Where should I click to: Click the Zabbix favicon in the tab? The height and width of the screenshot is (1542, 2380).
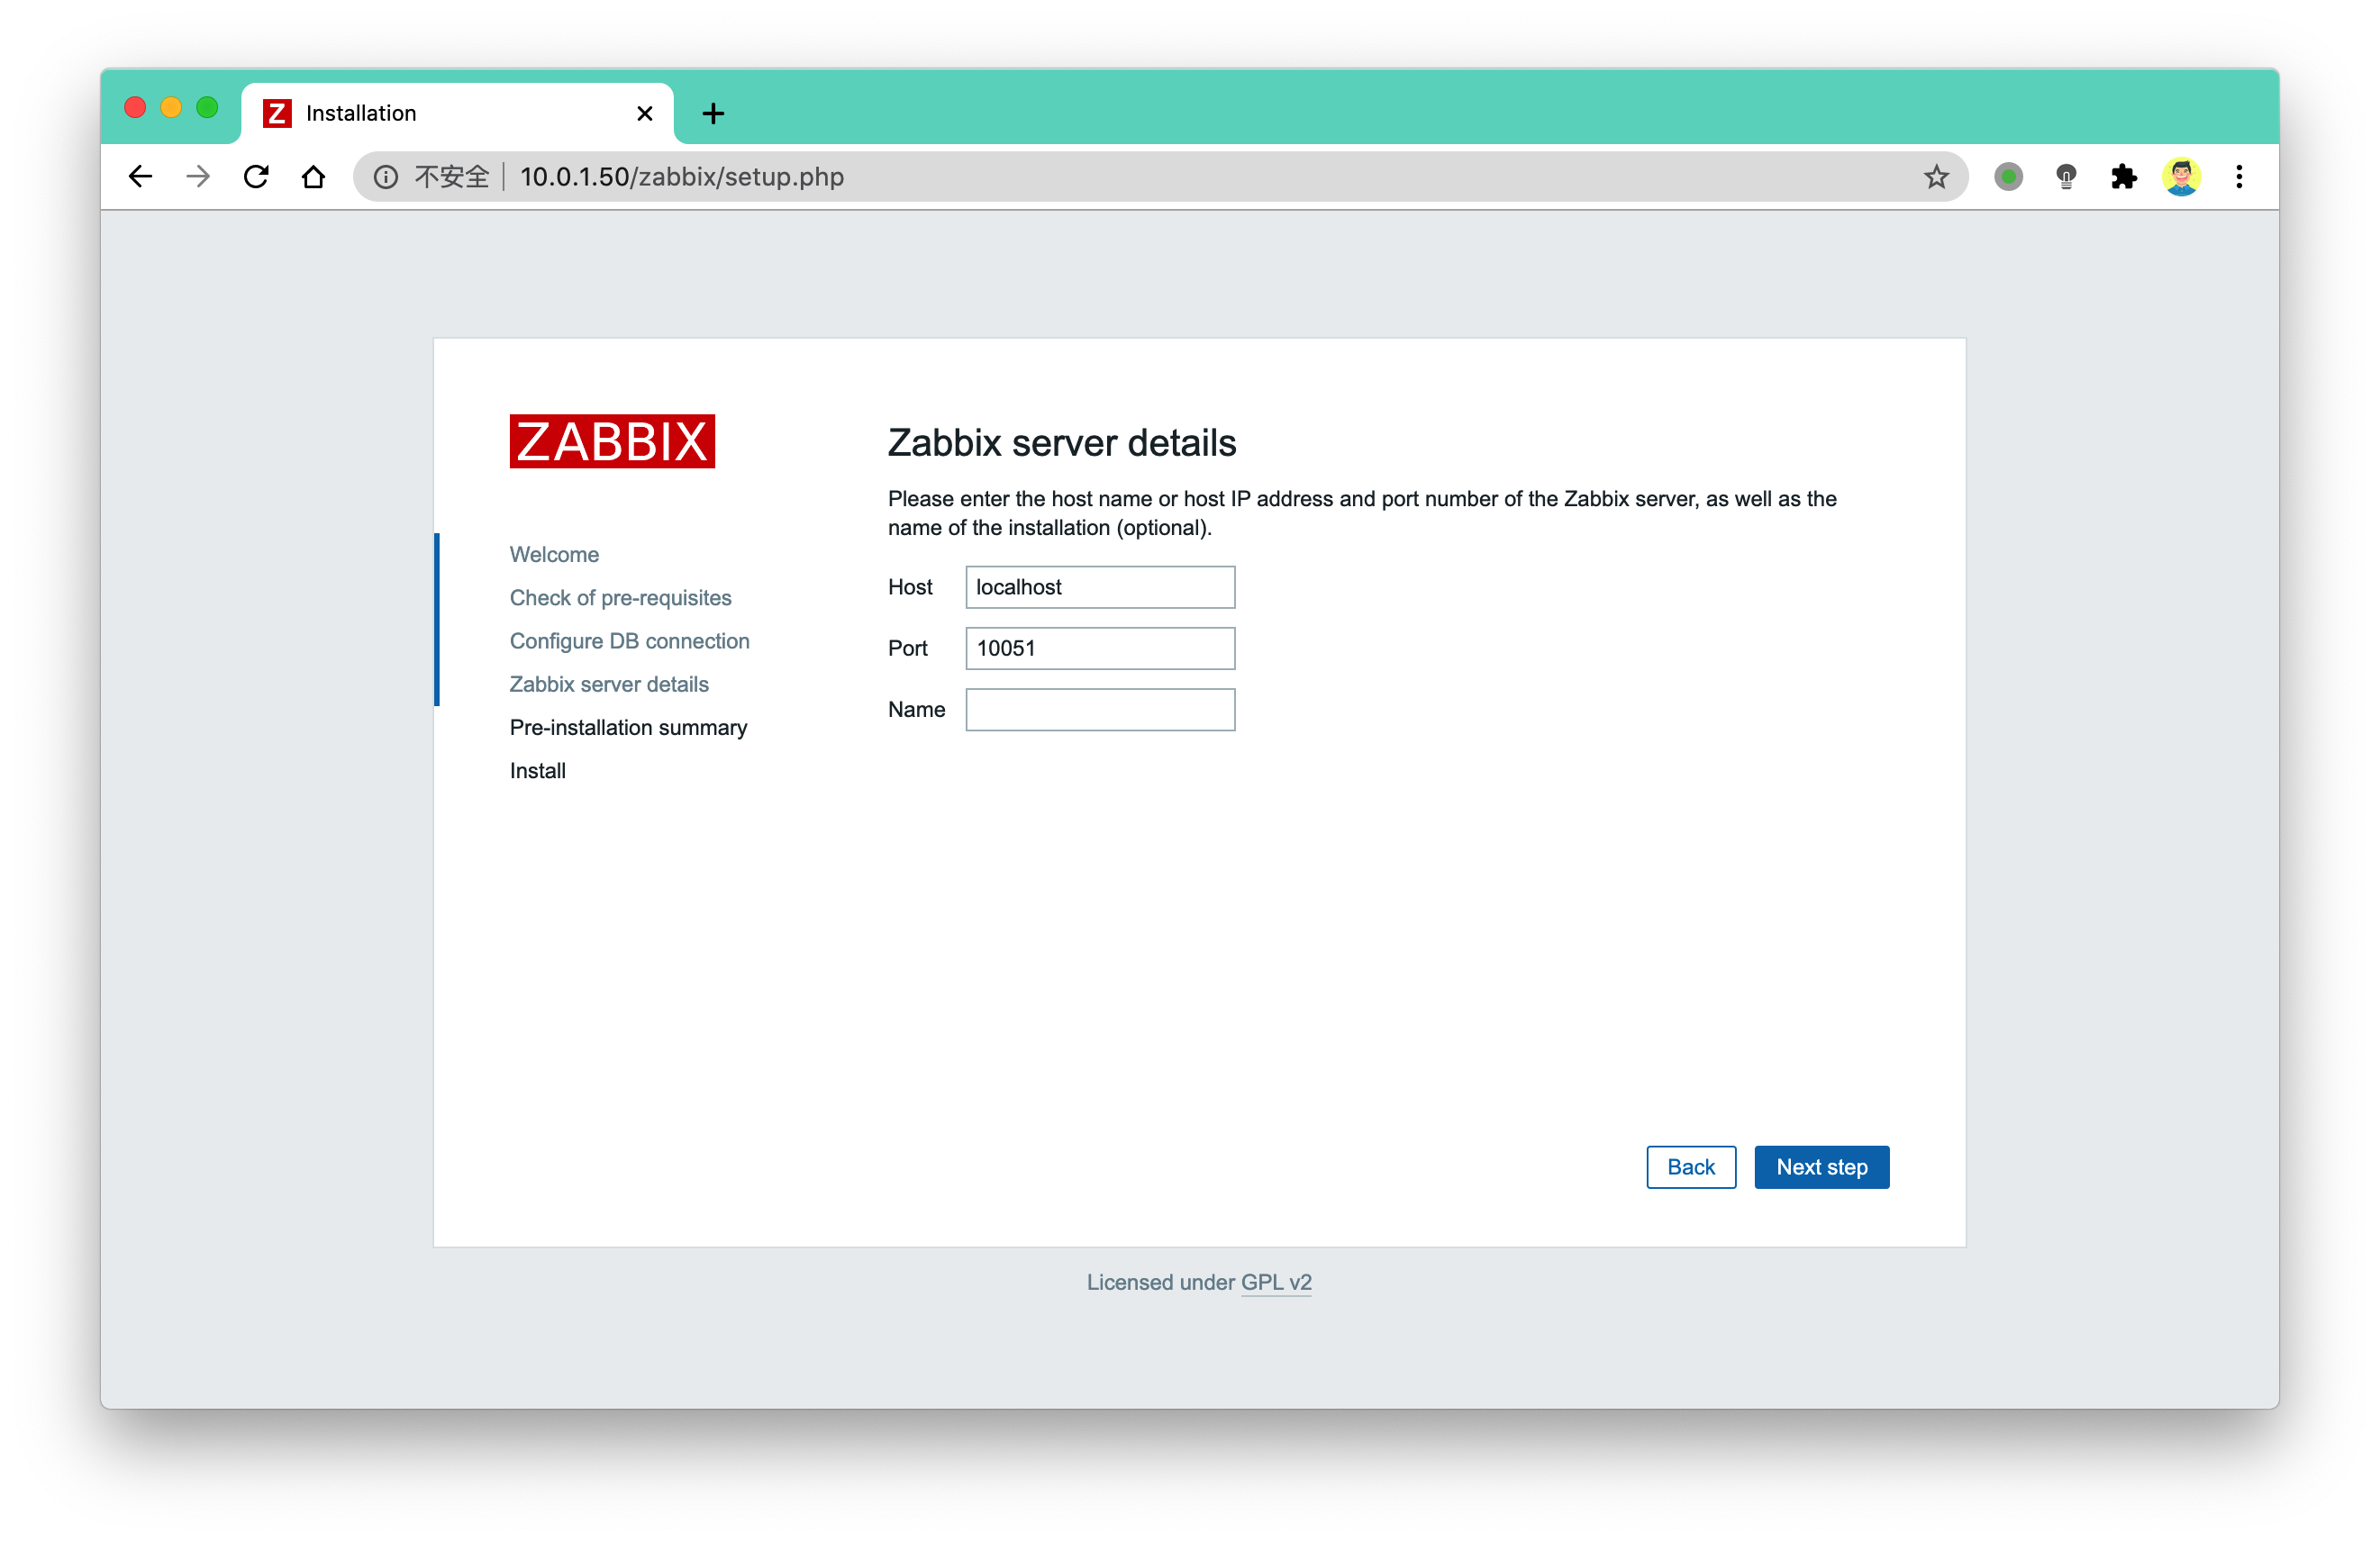point(277,113)
